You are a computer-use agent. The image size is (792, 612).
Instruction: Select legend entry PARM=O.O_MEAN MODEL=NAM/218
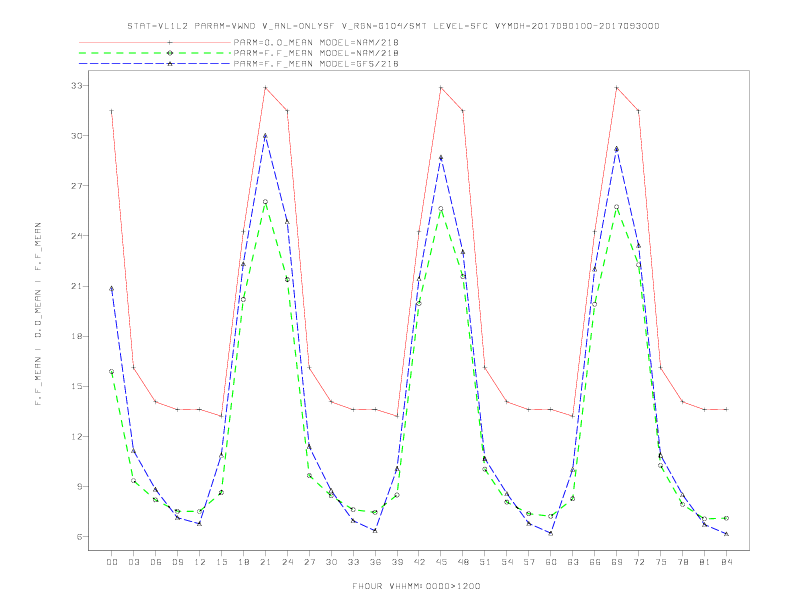tap(316, 42)
